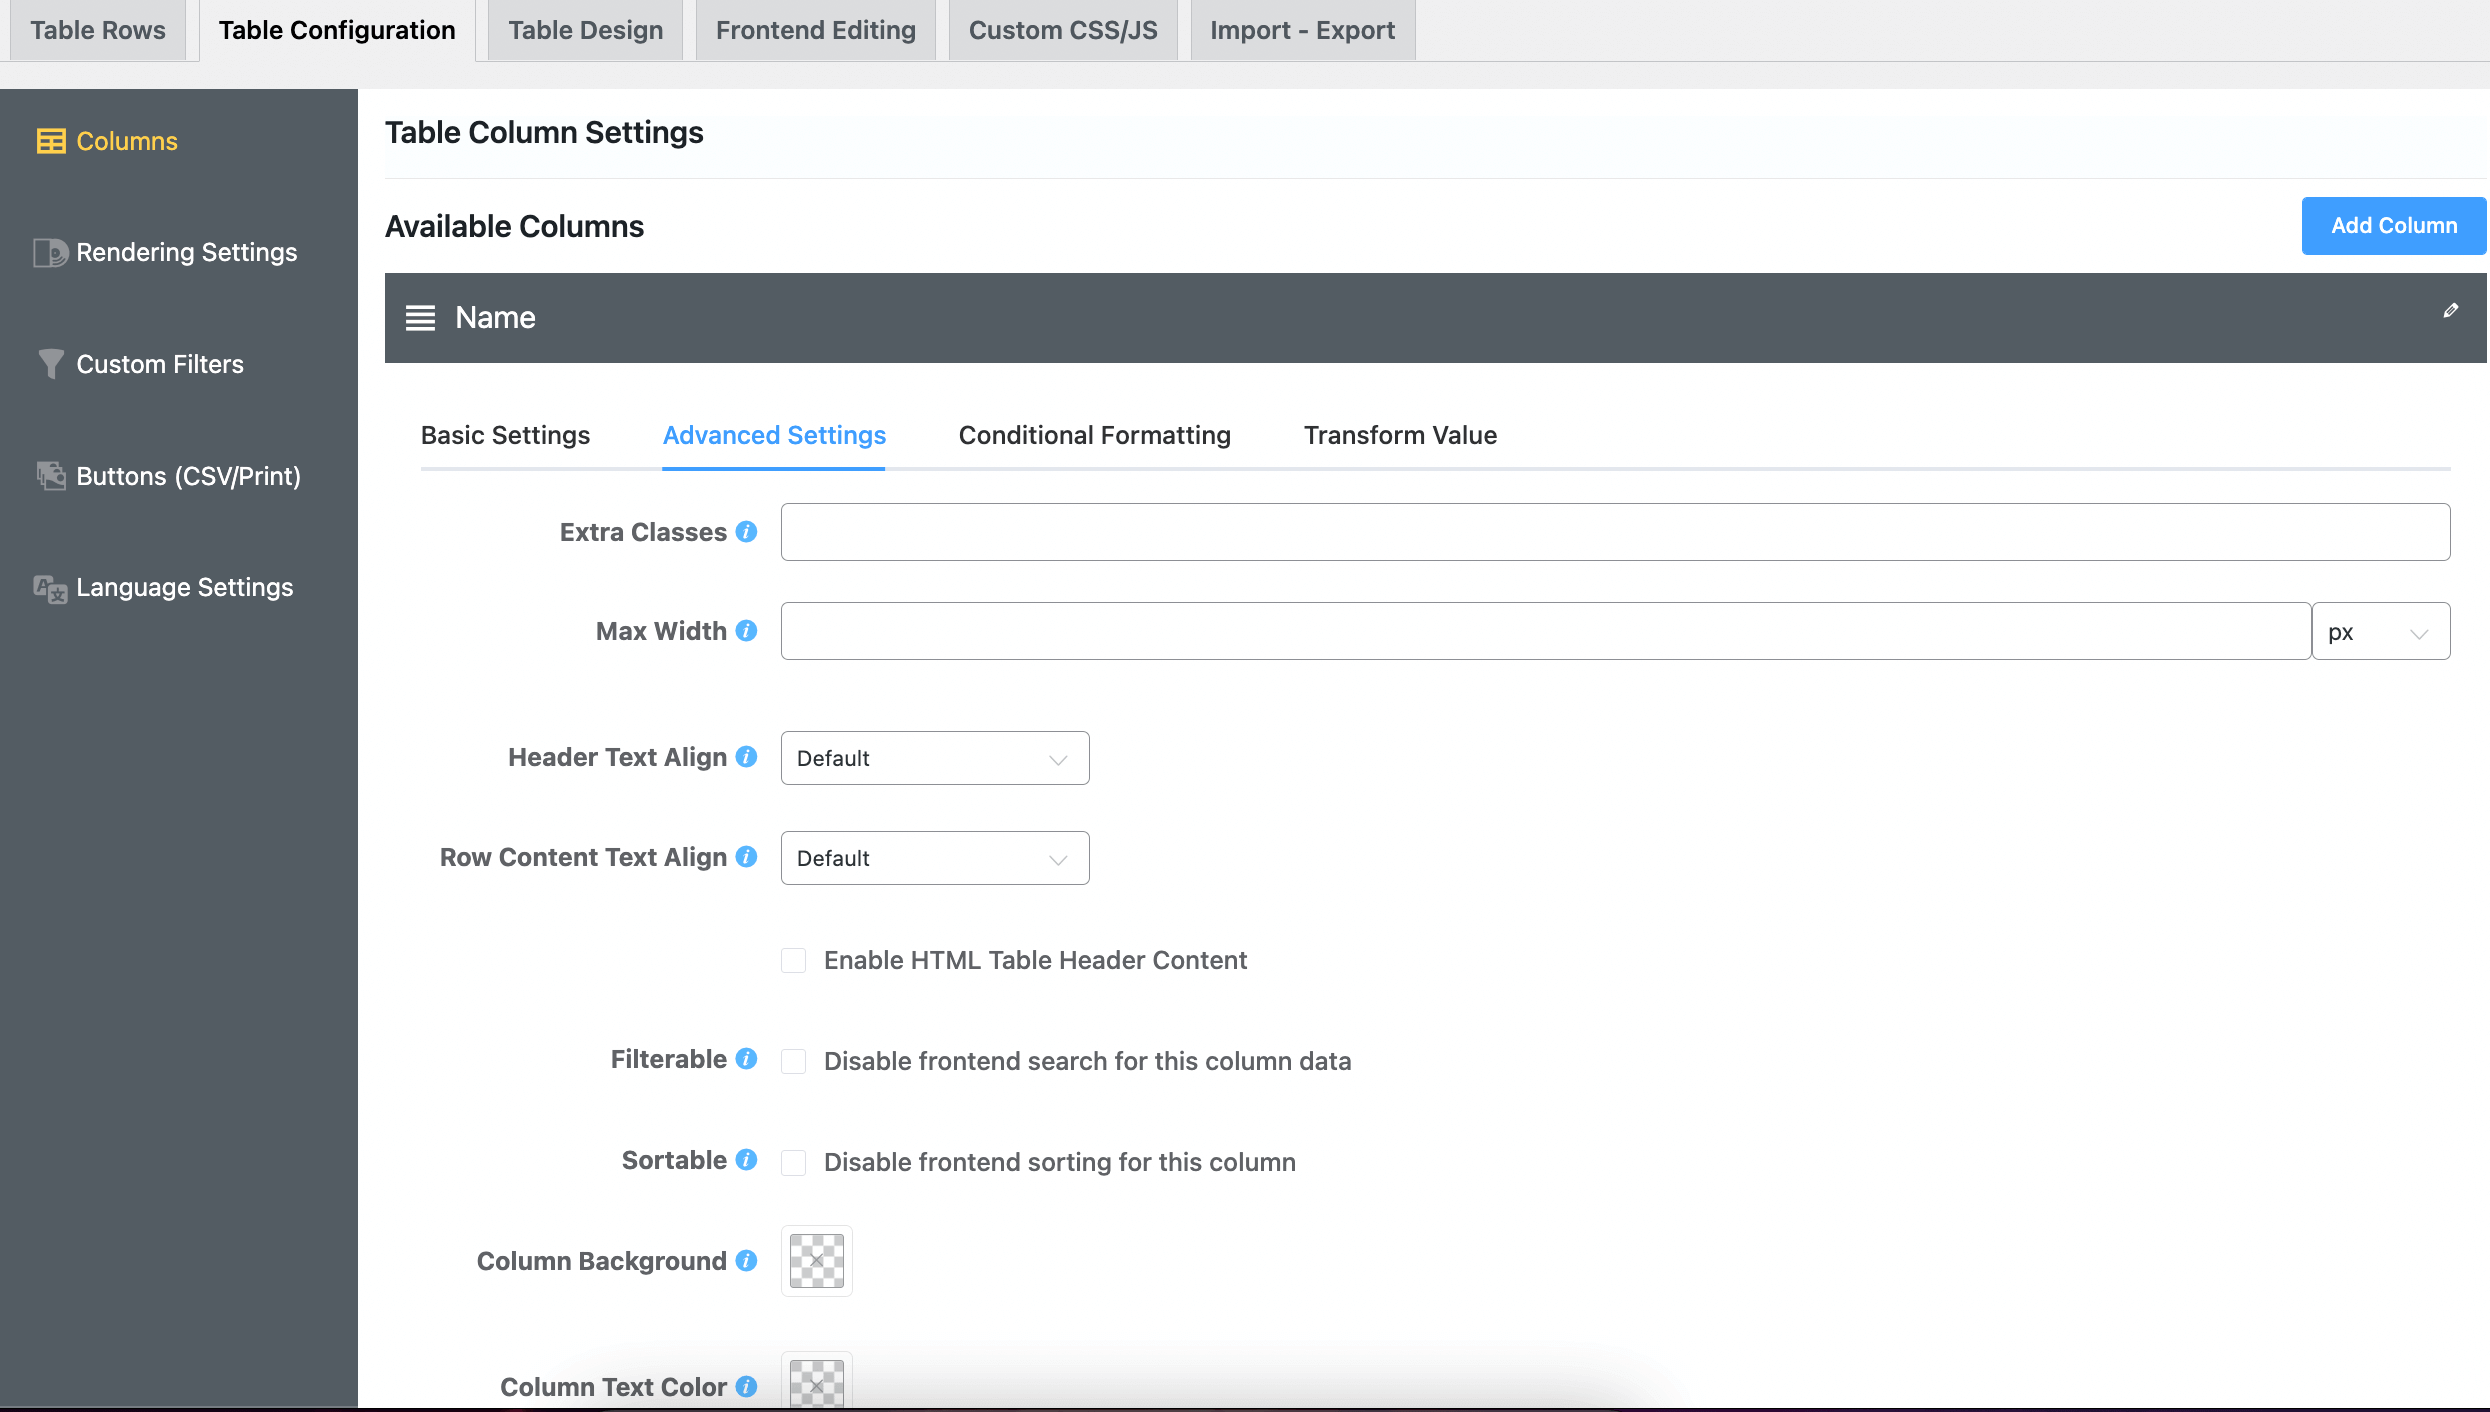Viewport: 2490px width, 1412px height.
Task: Click the Custom Filters funnel icon
Action: [x=50, y=364]
